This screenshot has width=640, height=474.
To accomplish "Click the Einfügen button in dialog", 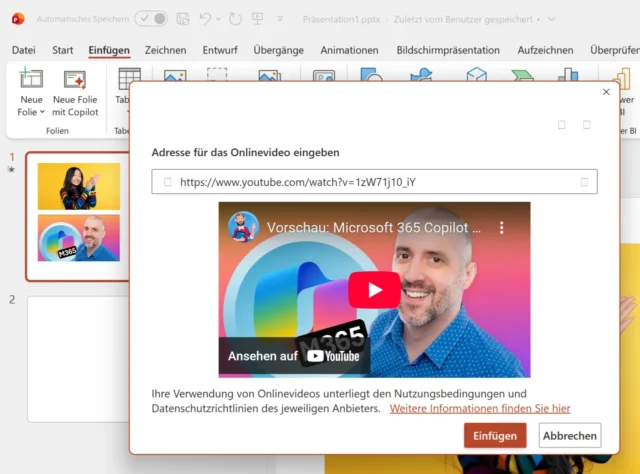I will point(495,436).
